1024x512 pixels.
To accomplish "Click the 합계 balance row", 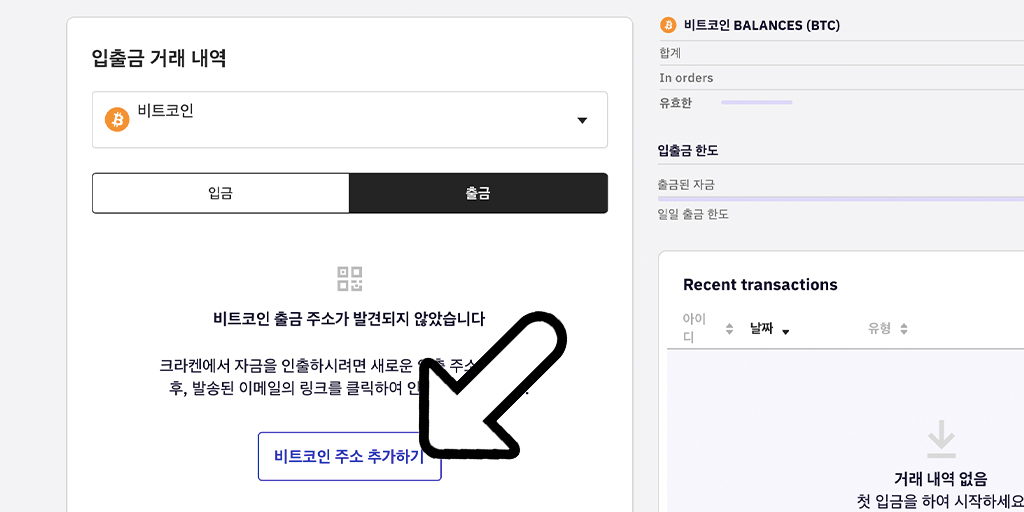I will [842, 54].
